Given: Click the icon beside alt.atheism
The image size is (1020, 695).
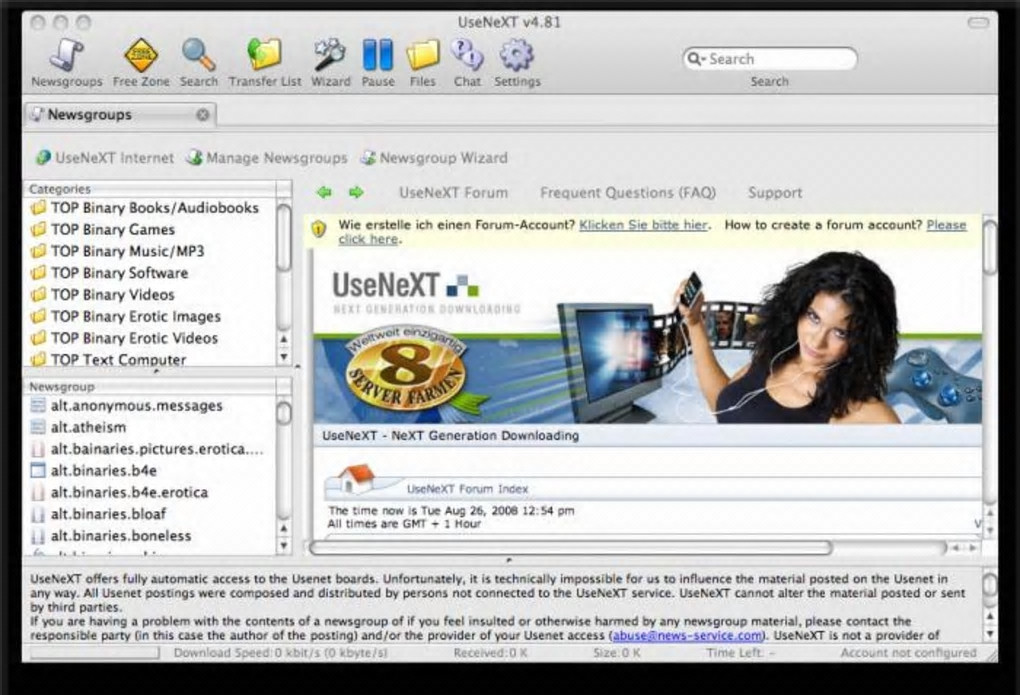Looking at the screenshot, I should pos(38,427).
